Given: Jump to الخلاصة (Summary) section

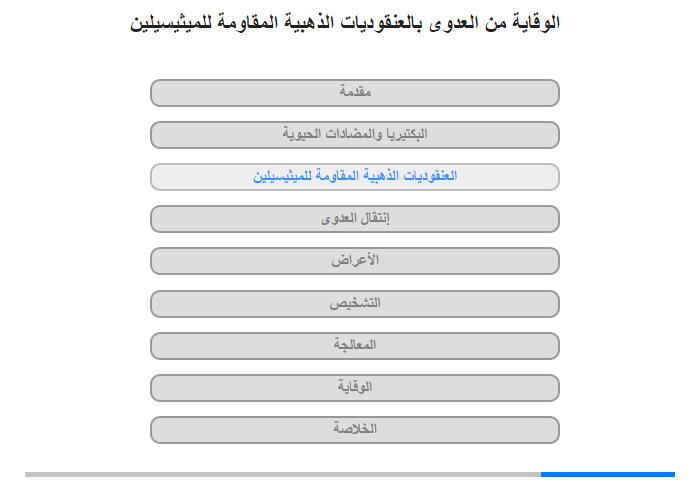Looking at the screenshot, I should [354, 430].
